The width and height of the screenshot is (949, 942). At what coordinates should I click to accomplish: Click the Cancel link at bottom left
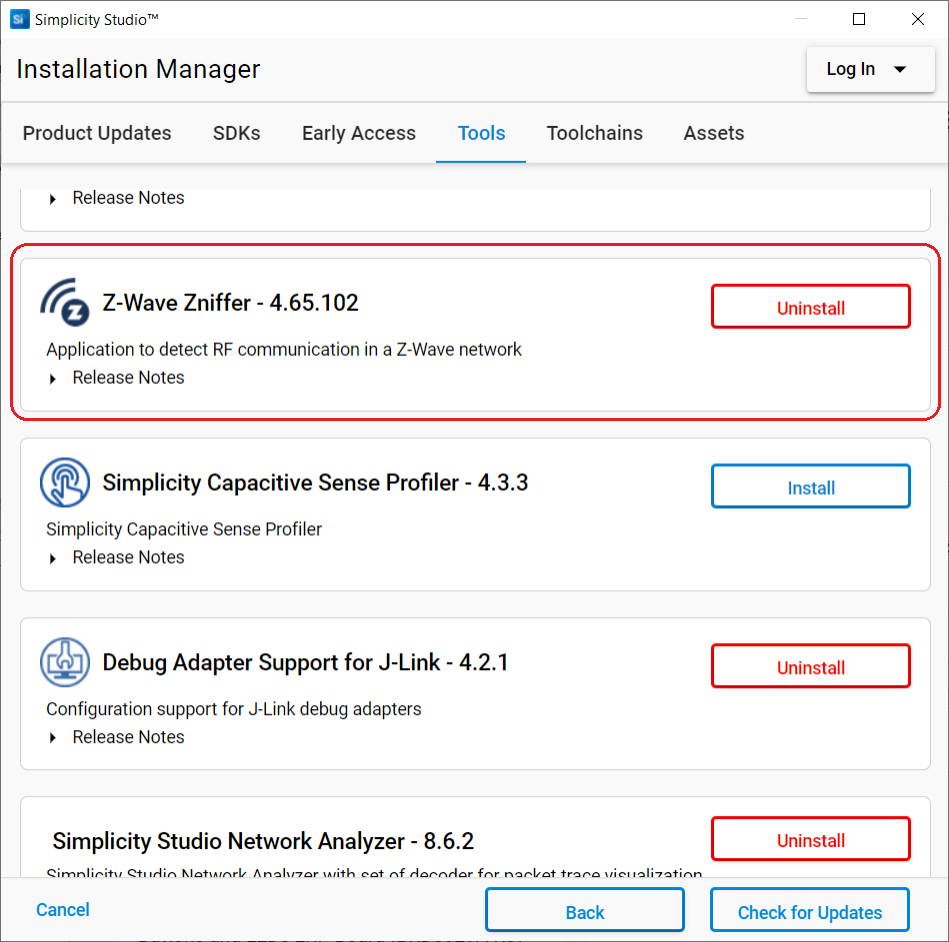pos(62,910)
